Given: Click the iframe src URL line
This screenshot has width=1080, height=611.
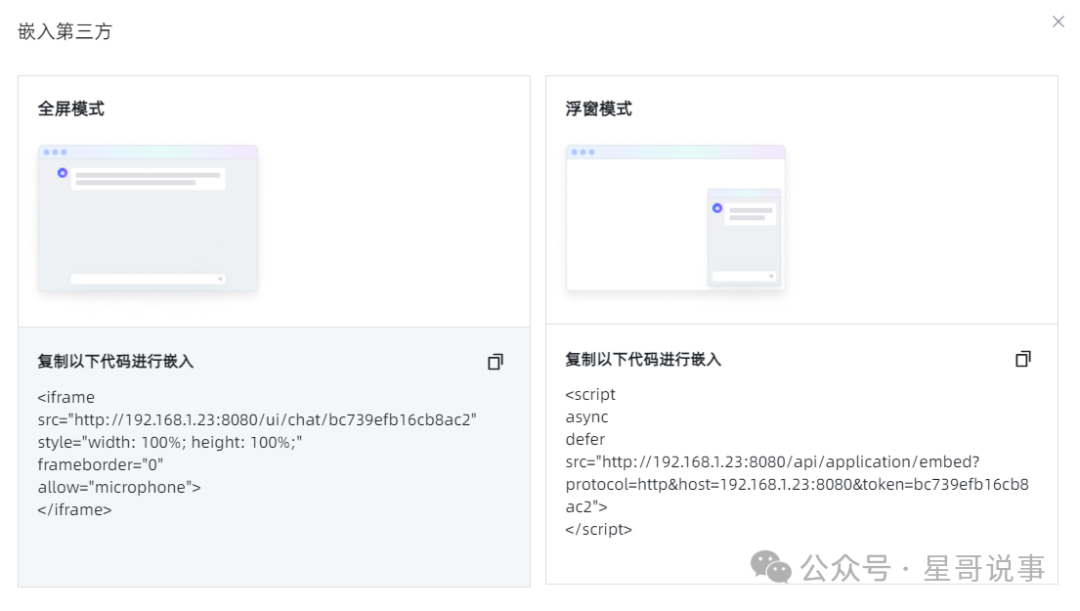Looking at the screenshot, I should 257,420.
